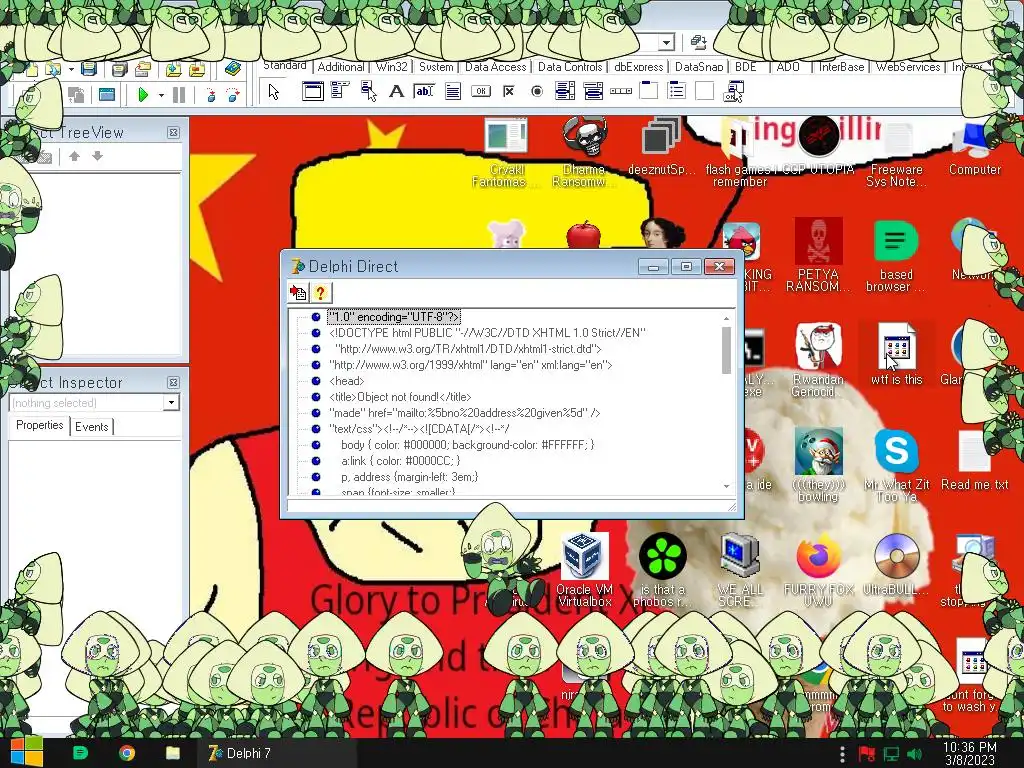Click save desktop icon beside combo box
Viewport: 1024px width, 768px height.
[x=699, y=43]
